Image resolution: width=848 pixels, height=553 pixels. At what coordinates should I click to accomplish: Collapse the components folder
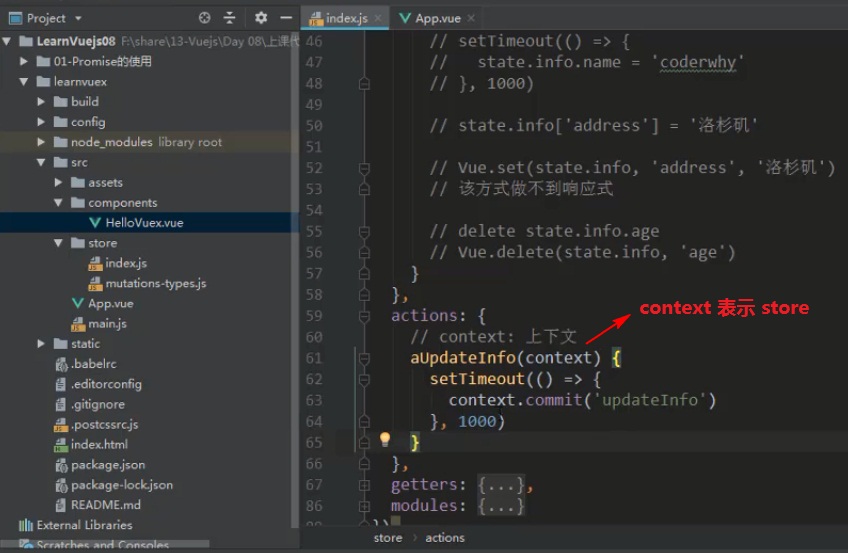[58, 203]
